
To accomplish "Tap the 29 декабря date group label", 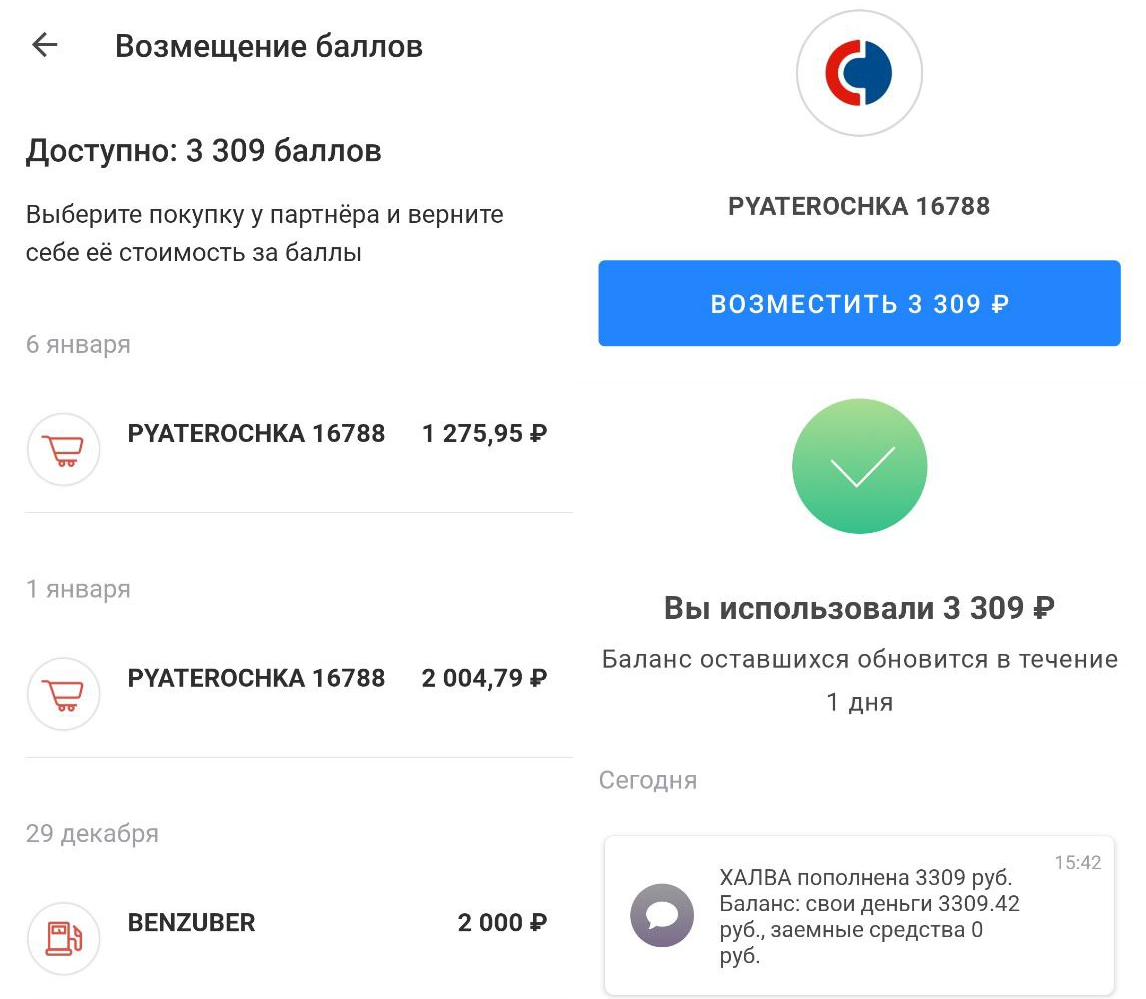I will tap(92, 832).
